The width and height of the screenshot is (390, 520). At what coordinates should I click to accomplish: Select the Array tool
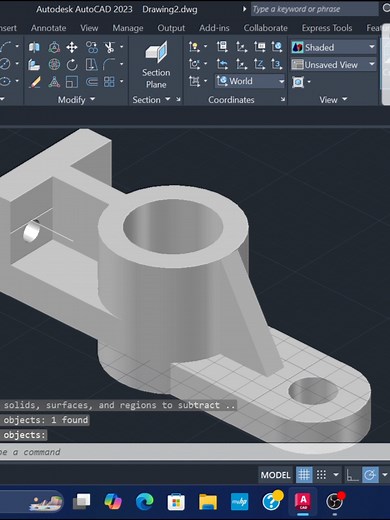109,82
